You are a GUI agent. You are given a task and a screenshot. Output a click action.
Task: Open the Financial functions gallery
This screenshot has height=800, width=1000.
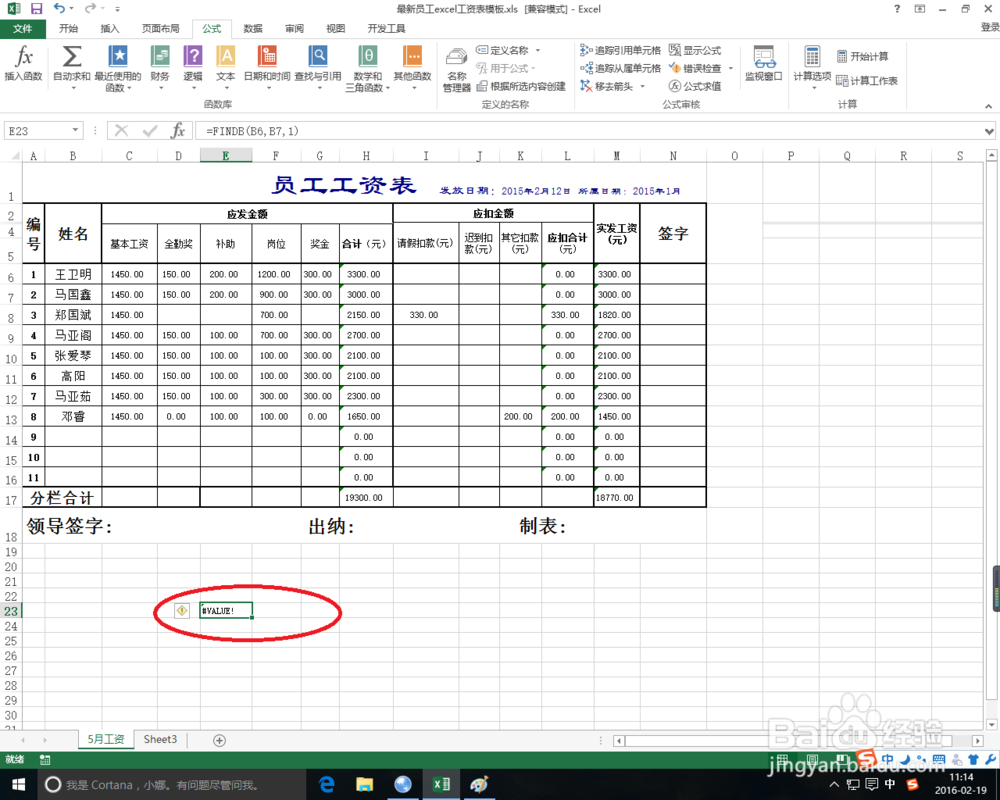[x=158, y=68]
